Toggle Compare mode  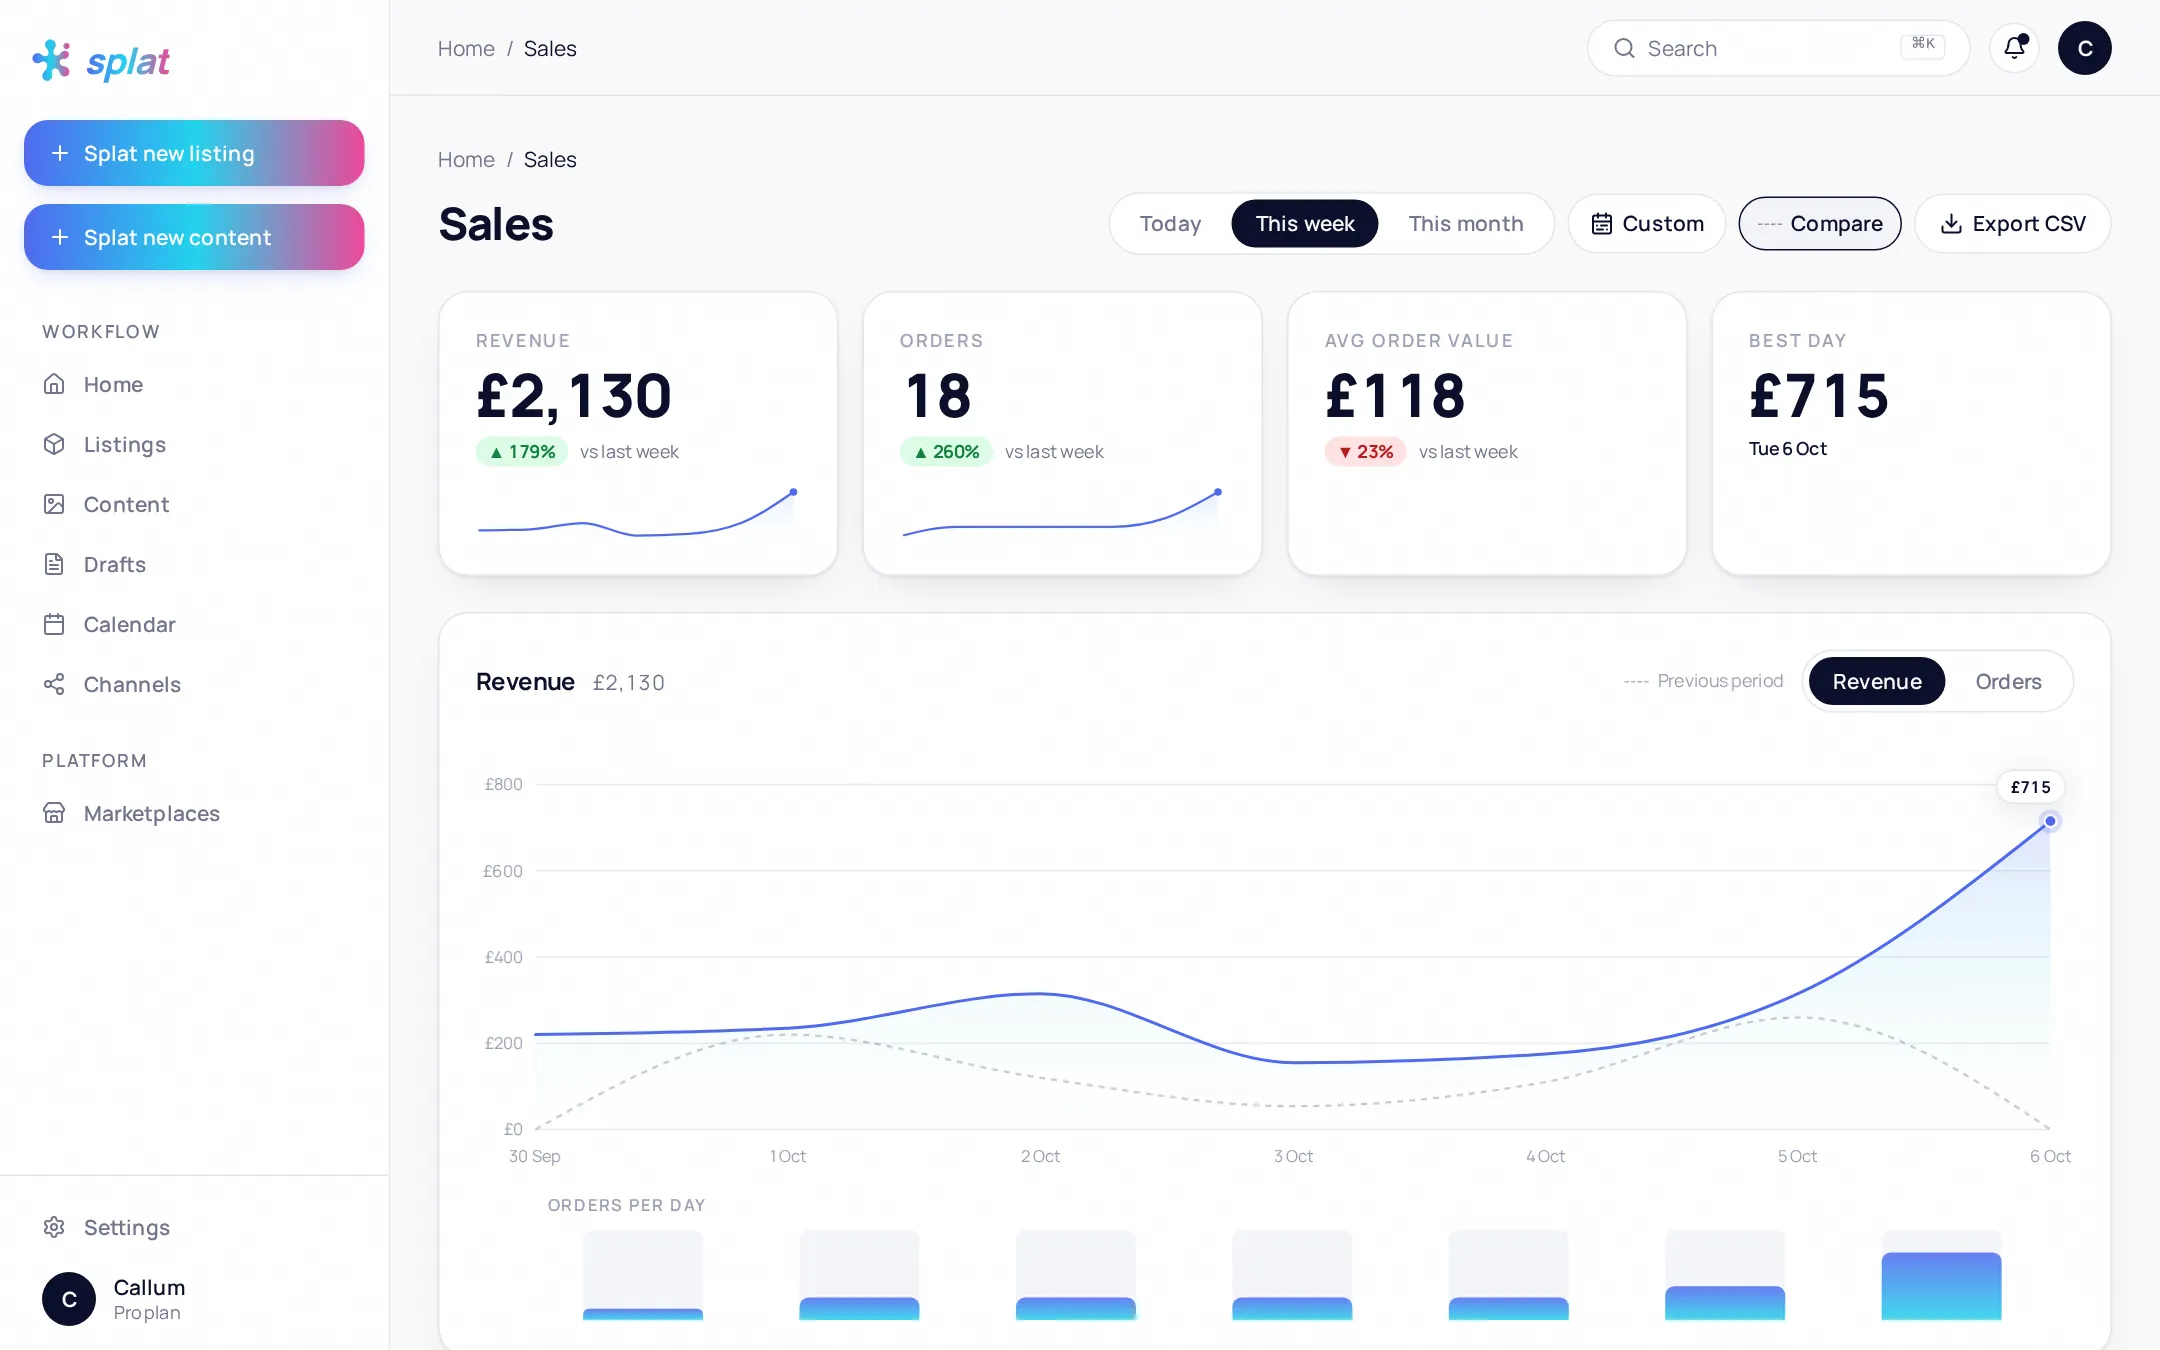tap(1820, 224)
